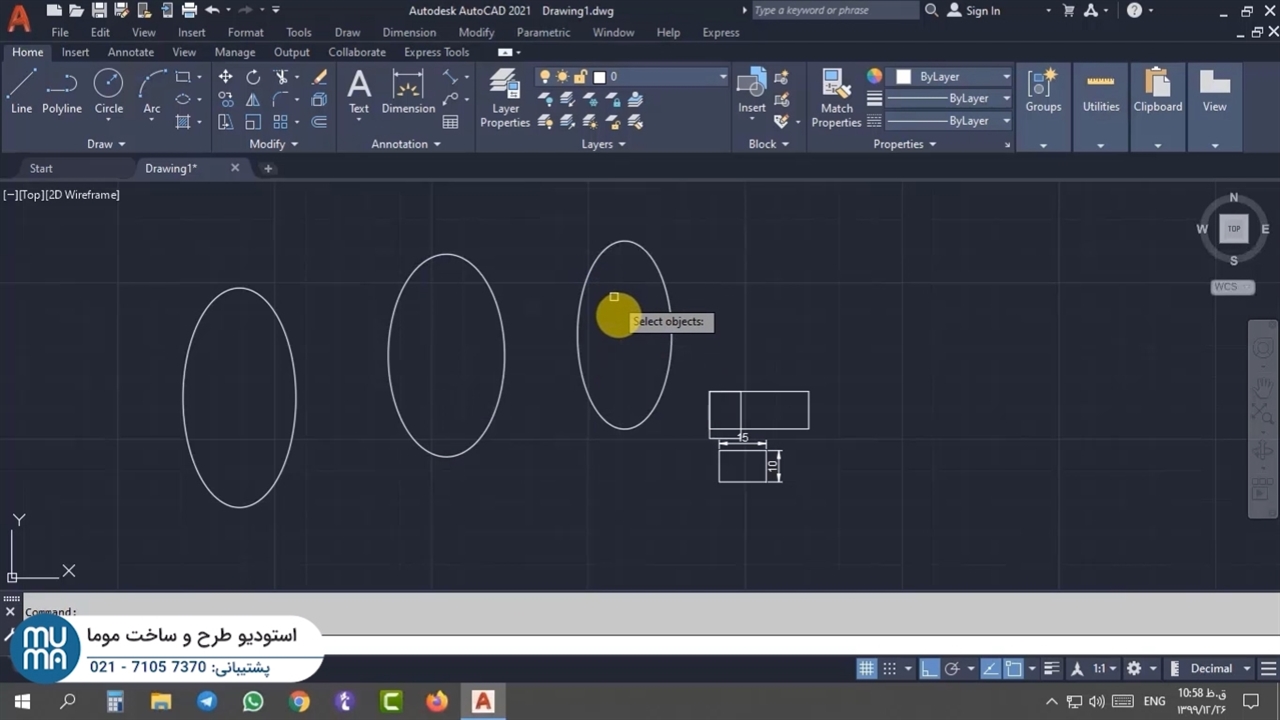
Task: Open the Decimal units dropdown
Action: [1211, 669]
